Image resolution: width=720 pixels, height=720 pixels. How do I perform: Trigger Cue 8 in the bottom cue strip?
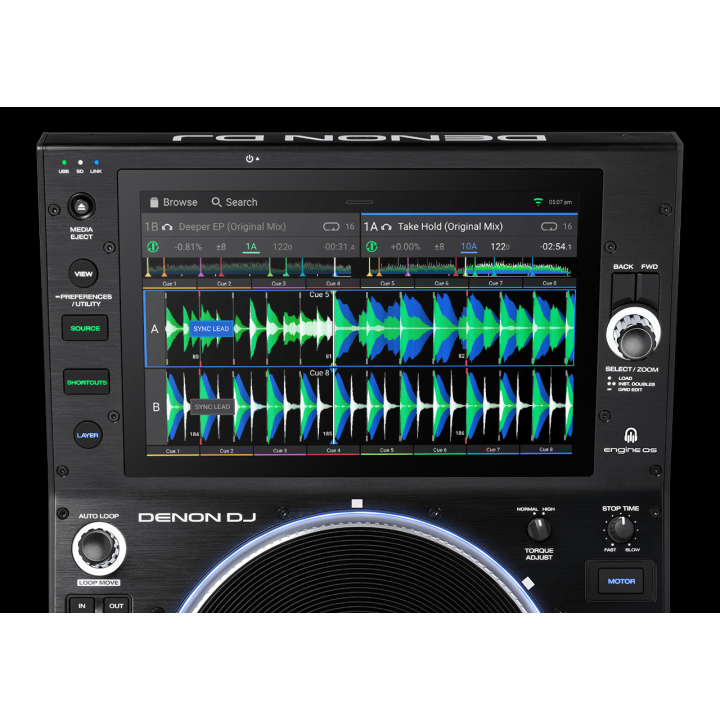point(546,450)
